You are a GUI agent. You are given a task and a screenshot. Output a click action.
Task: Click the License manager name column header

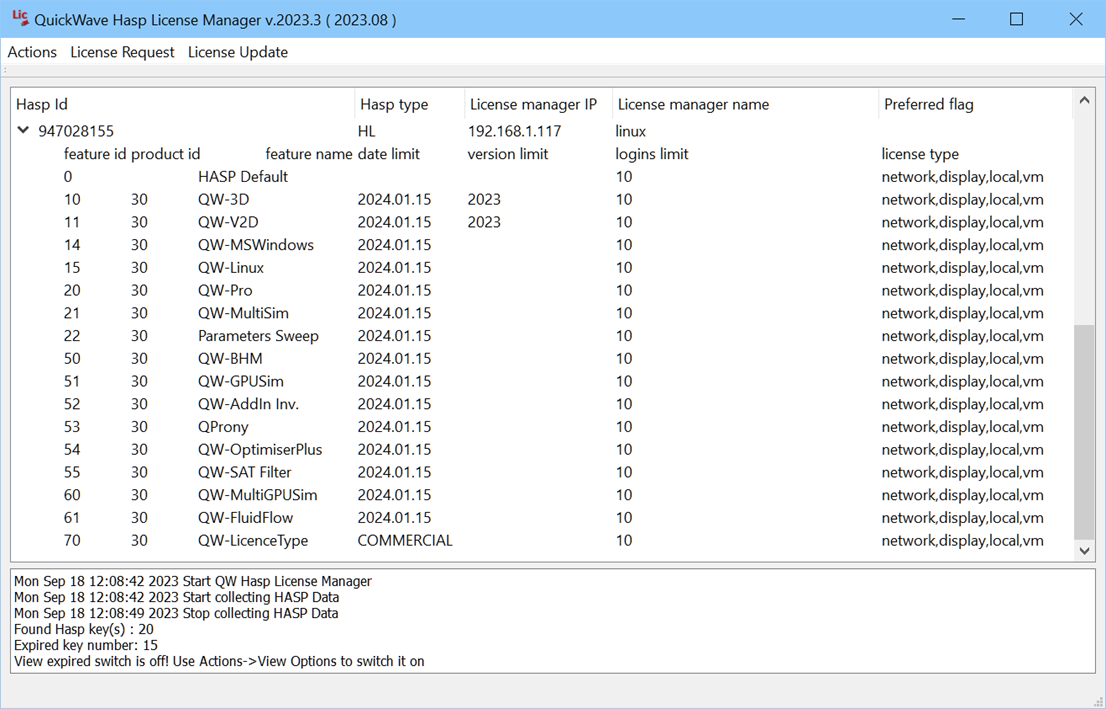(x=746, y=104)
